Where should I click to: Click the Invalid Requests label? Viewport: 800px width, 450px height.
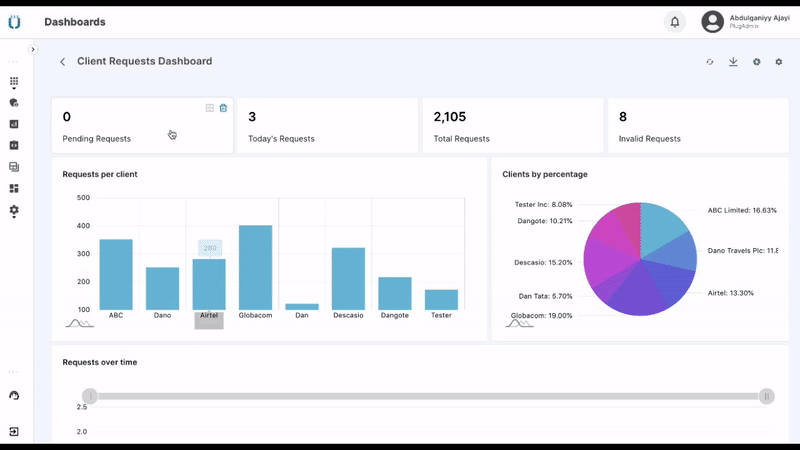pos(649,139)
